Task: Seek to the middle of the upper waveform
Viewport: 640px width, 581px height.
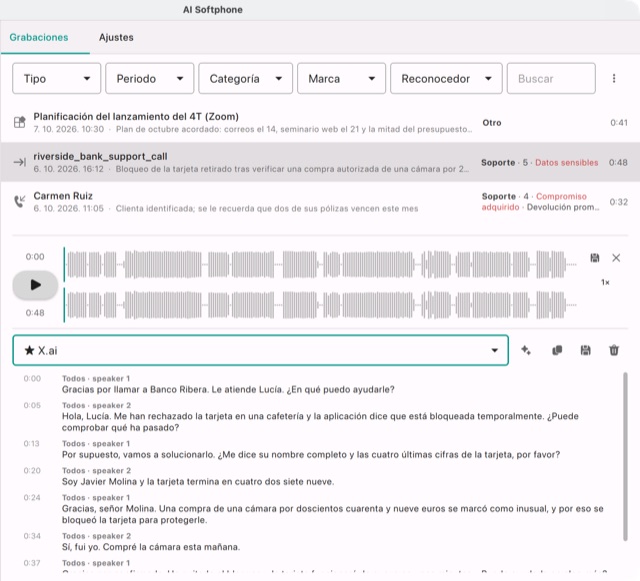Action: point(320,264)
